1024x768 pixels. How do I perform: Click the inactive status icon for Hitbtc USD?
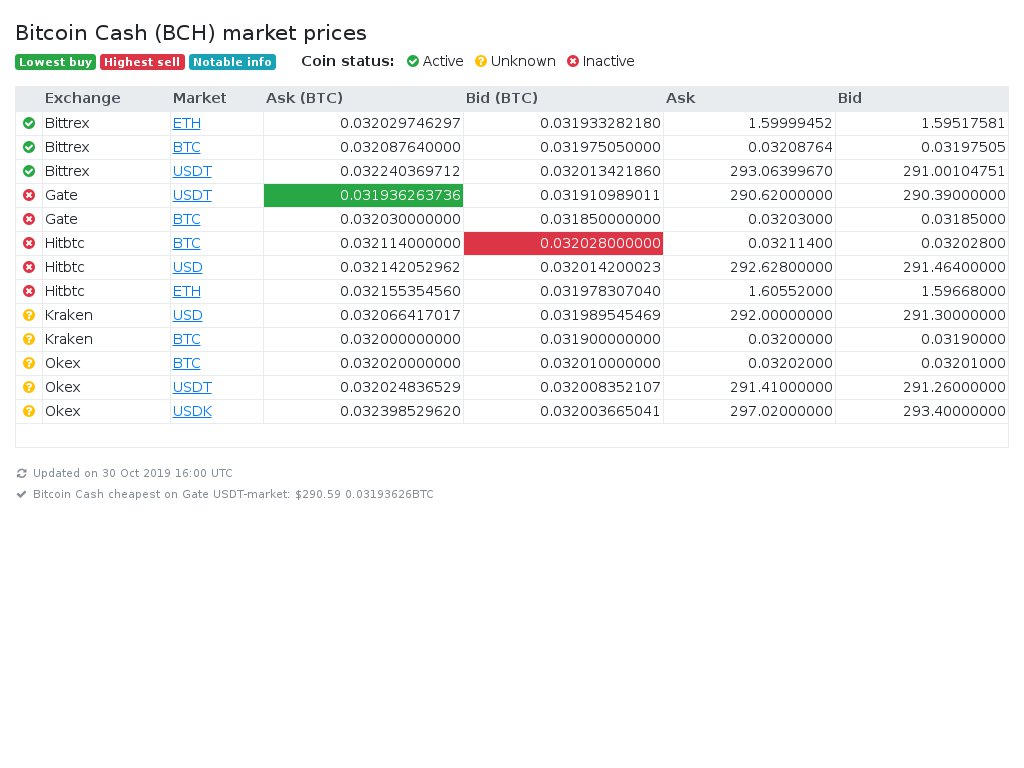click(x=29, y=267)
